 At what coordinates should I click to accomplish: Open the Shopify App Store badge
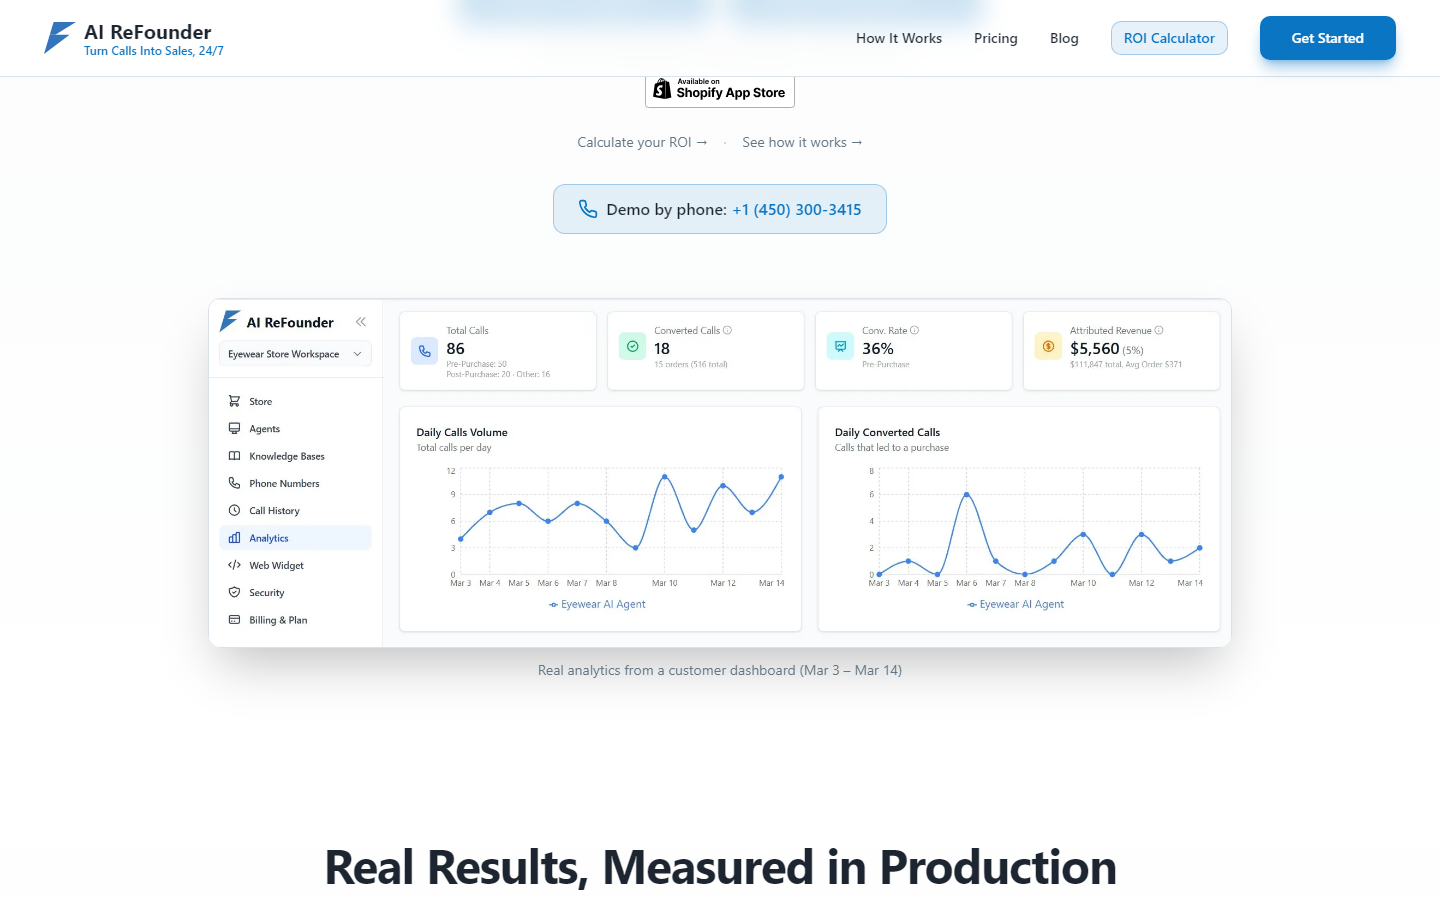point(720,91)
